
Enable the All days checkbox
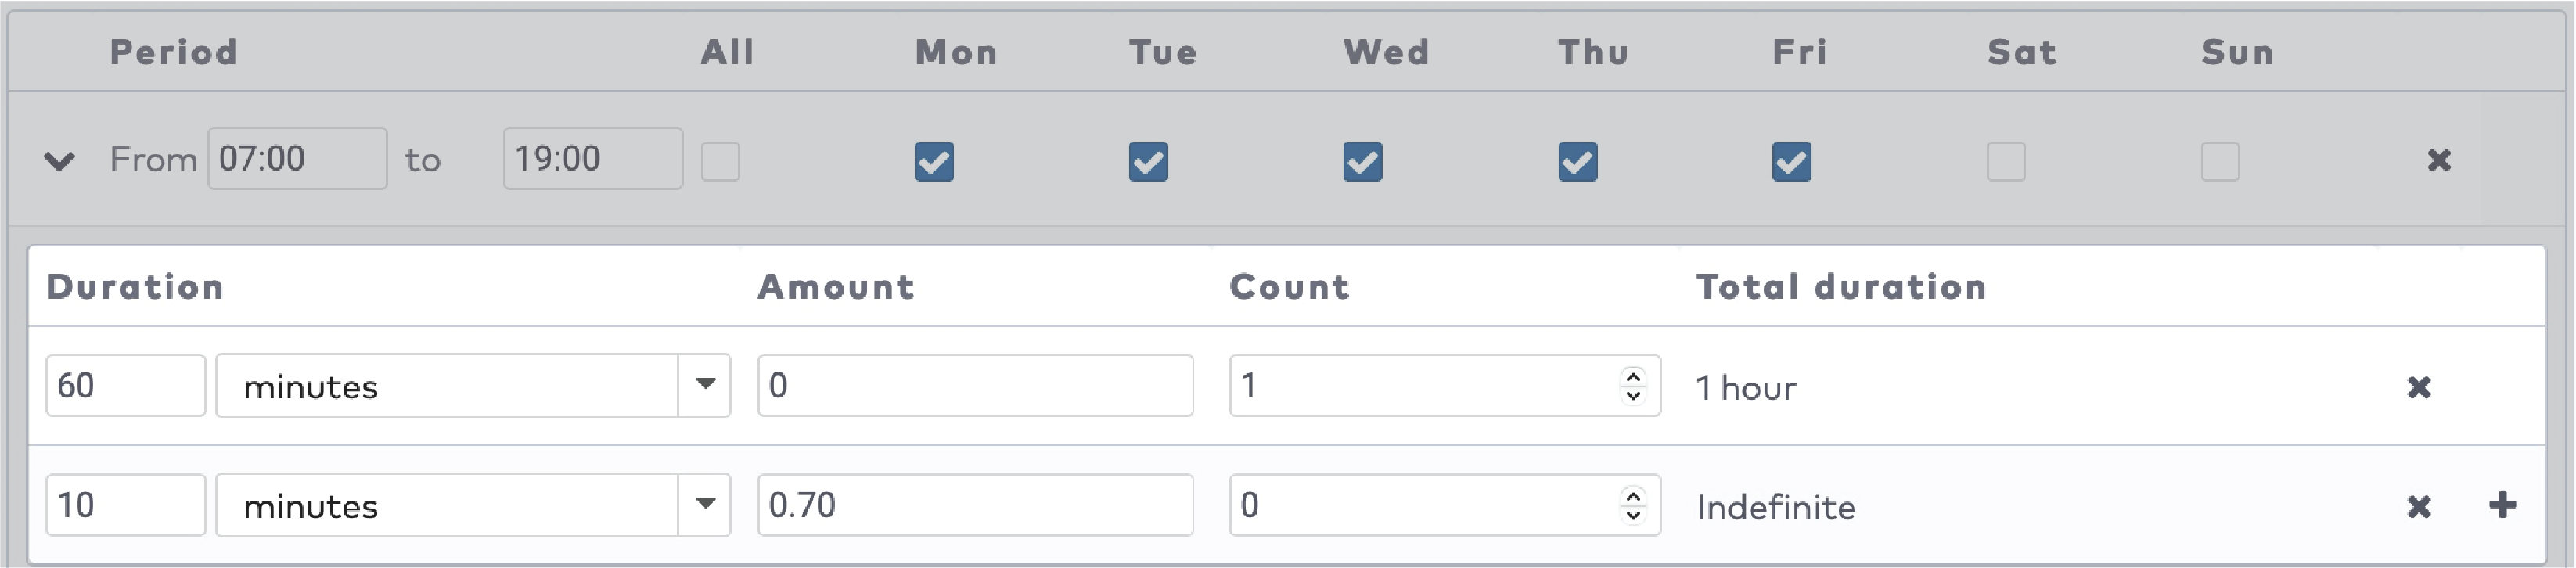pos(720,161)
